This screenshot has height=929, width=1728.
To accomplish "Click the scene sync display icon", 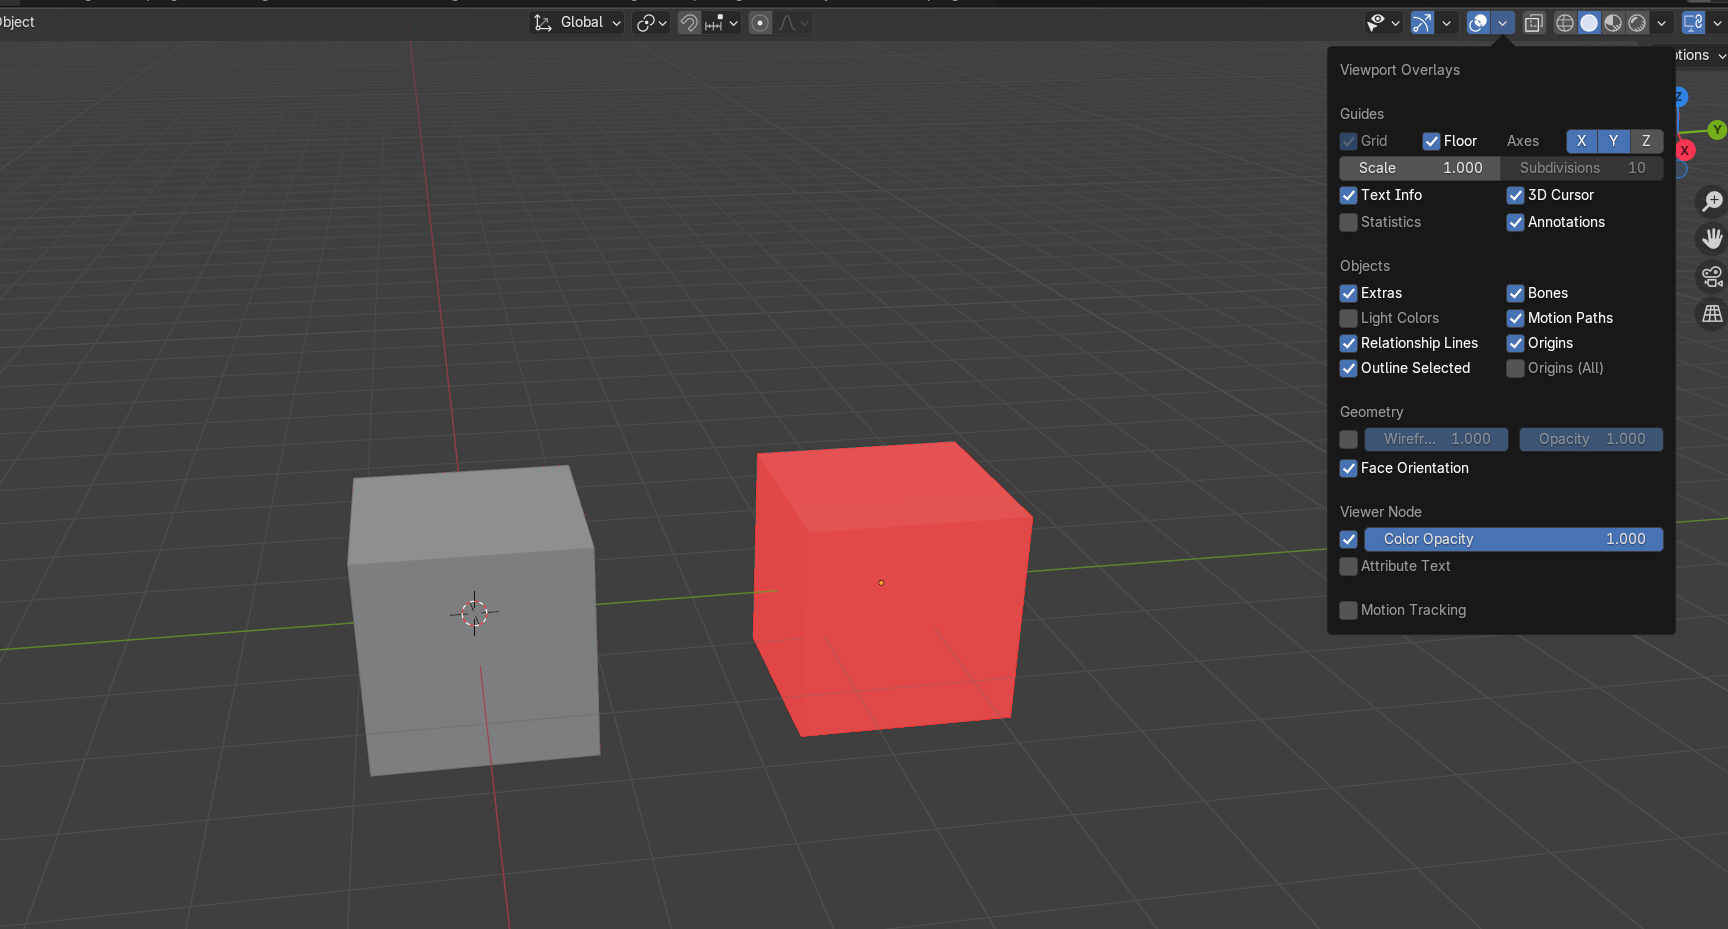I will (x=1693, y=23).
